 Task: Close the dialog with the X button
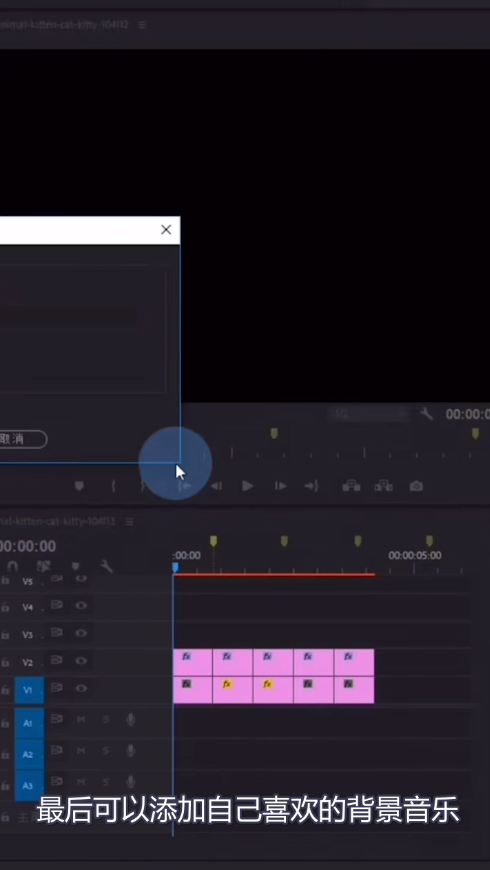tap(166, 230)
